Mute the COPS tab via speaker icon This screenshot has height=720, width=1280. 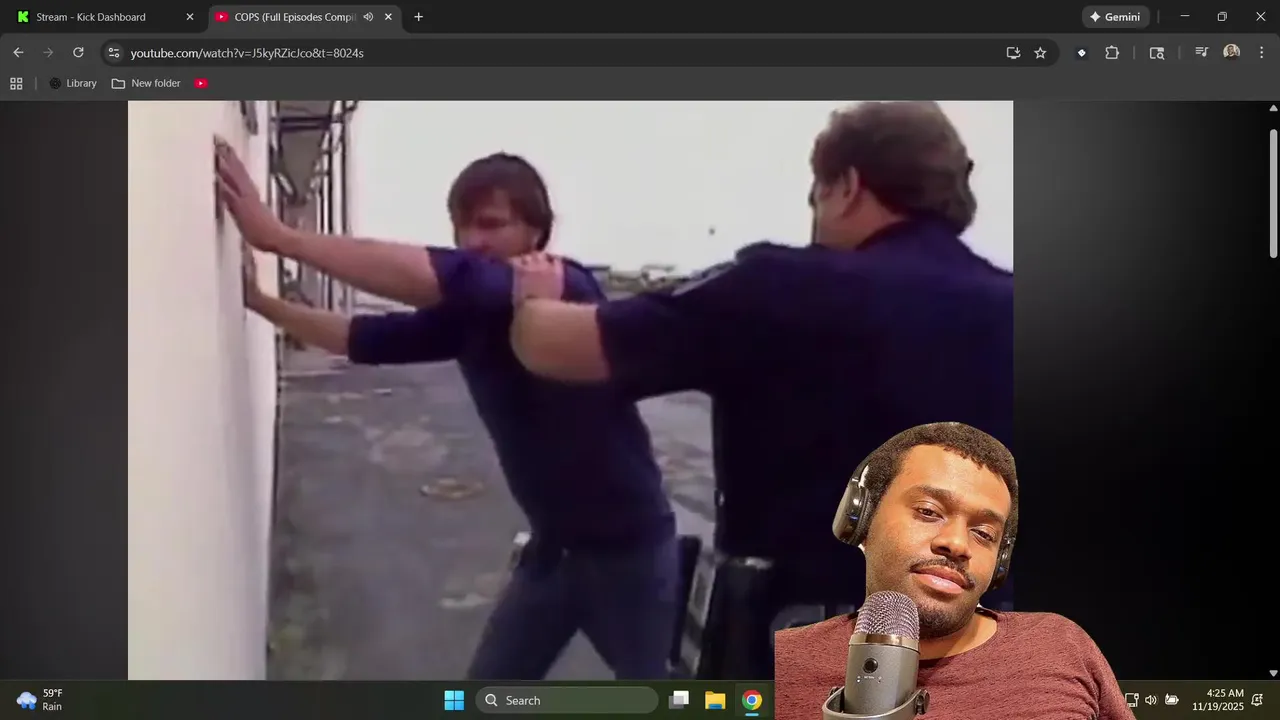pos(368,17)
